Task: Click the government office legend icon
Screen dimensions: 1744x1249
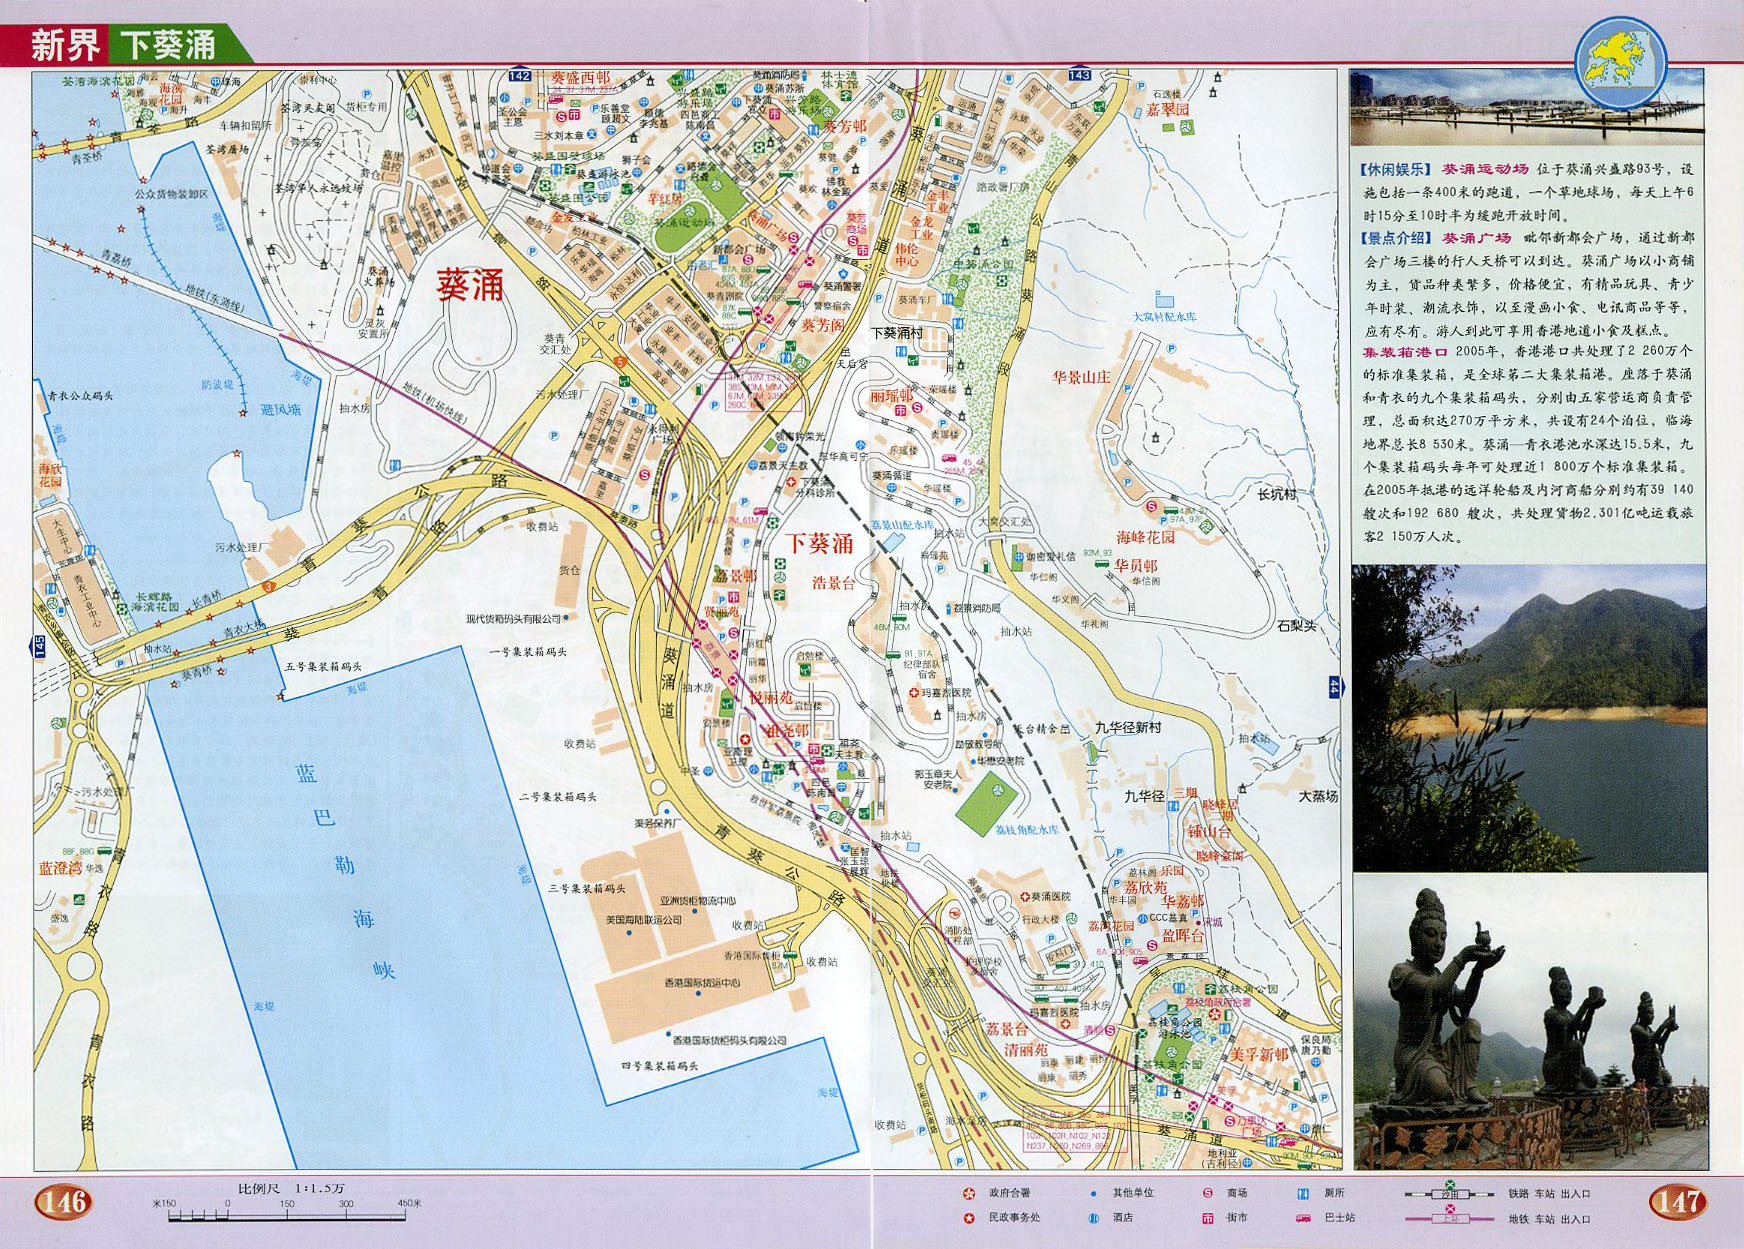Action: [x=968, y=1193]
